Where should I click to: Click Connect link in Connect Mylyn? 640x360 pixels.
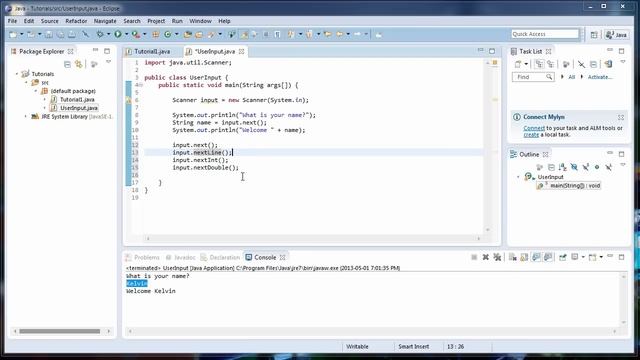pyautogui.click(x=534, y=128)
